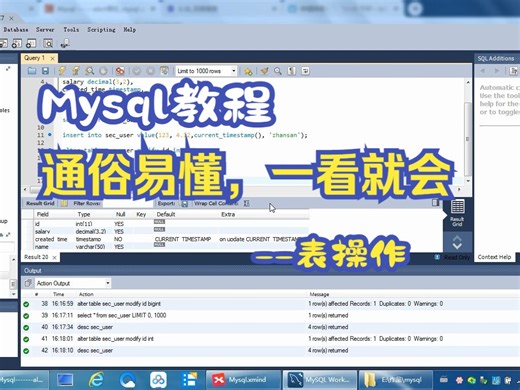Save the script with the floppy disk icon

(45, 71)
